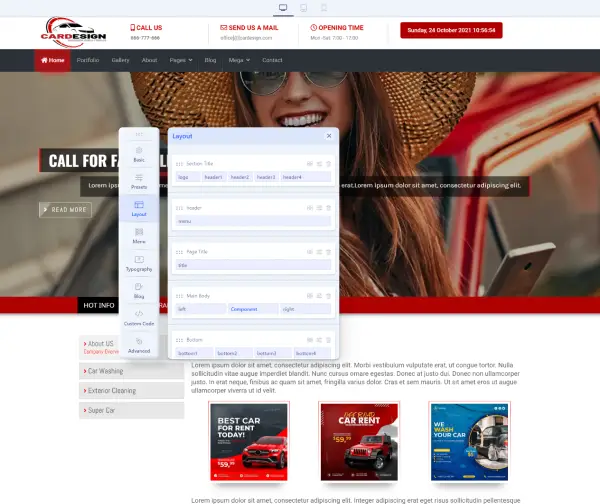Select the header2 module position
600x504 pixels.
tap(240, 177)
